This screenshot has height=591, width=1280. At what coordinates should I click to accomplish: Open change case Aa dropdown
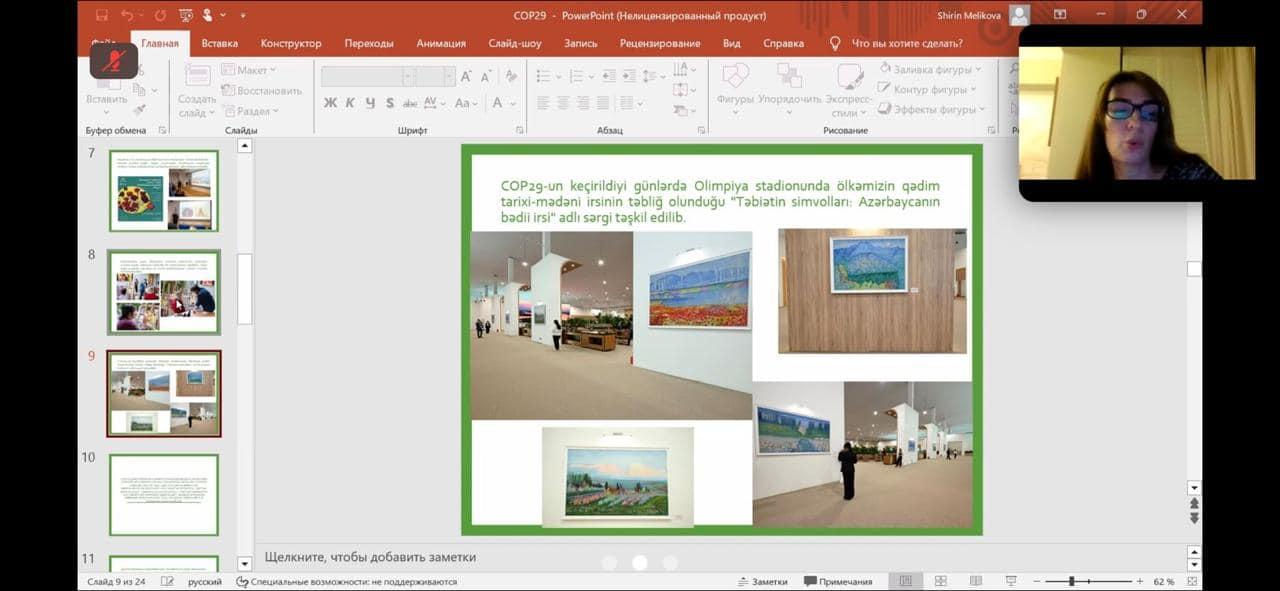[x=466, y=103]
